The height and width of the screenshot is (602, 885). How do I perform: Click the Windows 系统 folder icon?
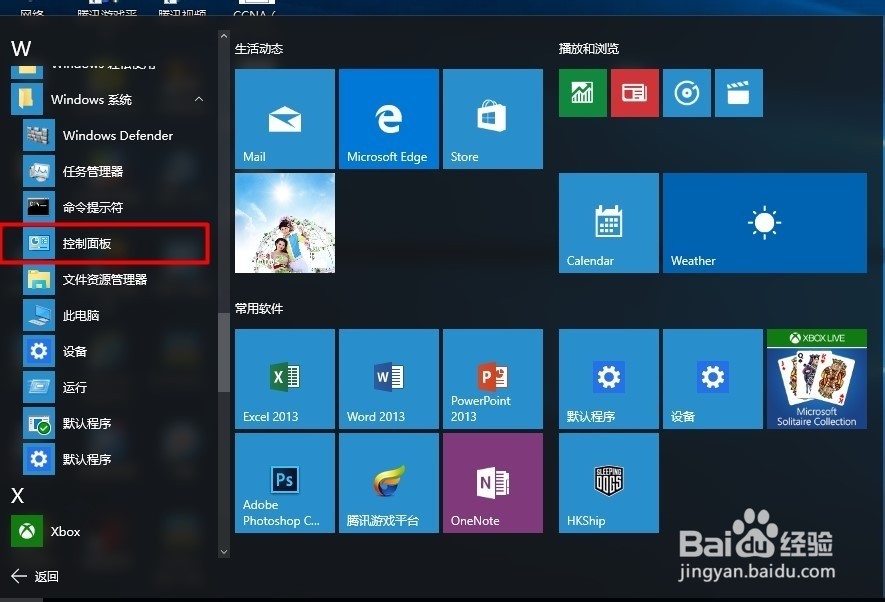point(27,99)
